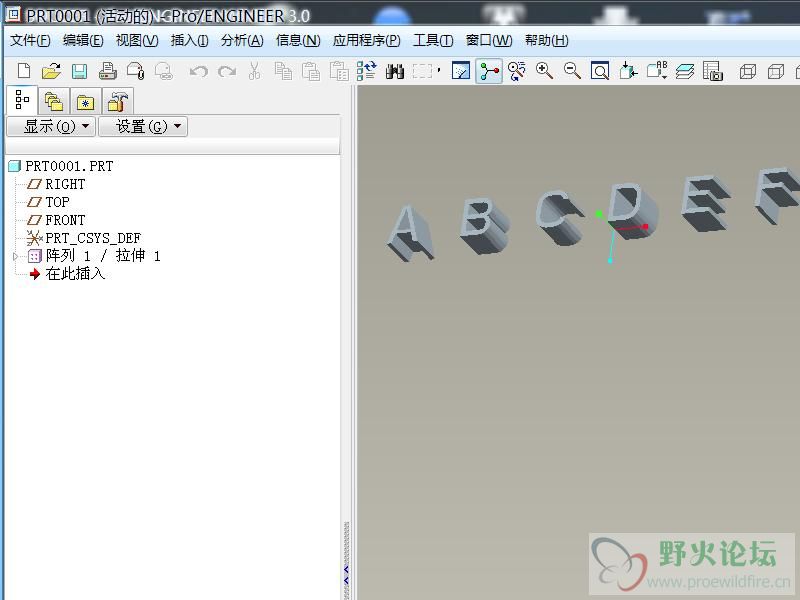
Task: Zoom in on the model
Action: click(x=544, y=71)
